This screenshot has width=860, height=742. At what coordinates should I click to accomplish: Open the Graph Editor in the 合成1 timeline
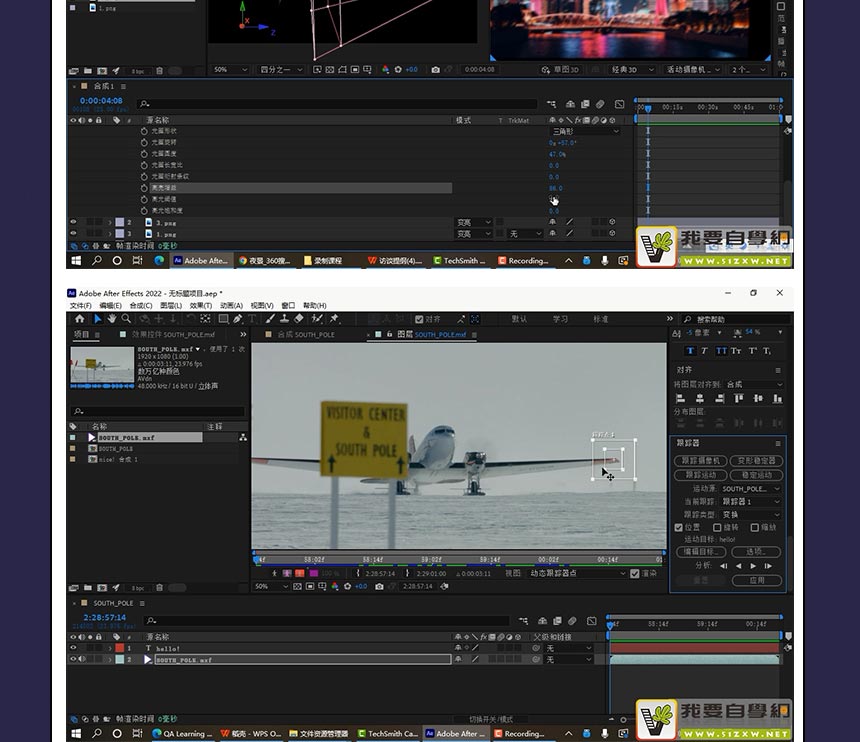point(619,104)
